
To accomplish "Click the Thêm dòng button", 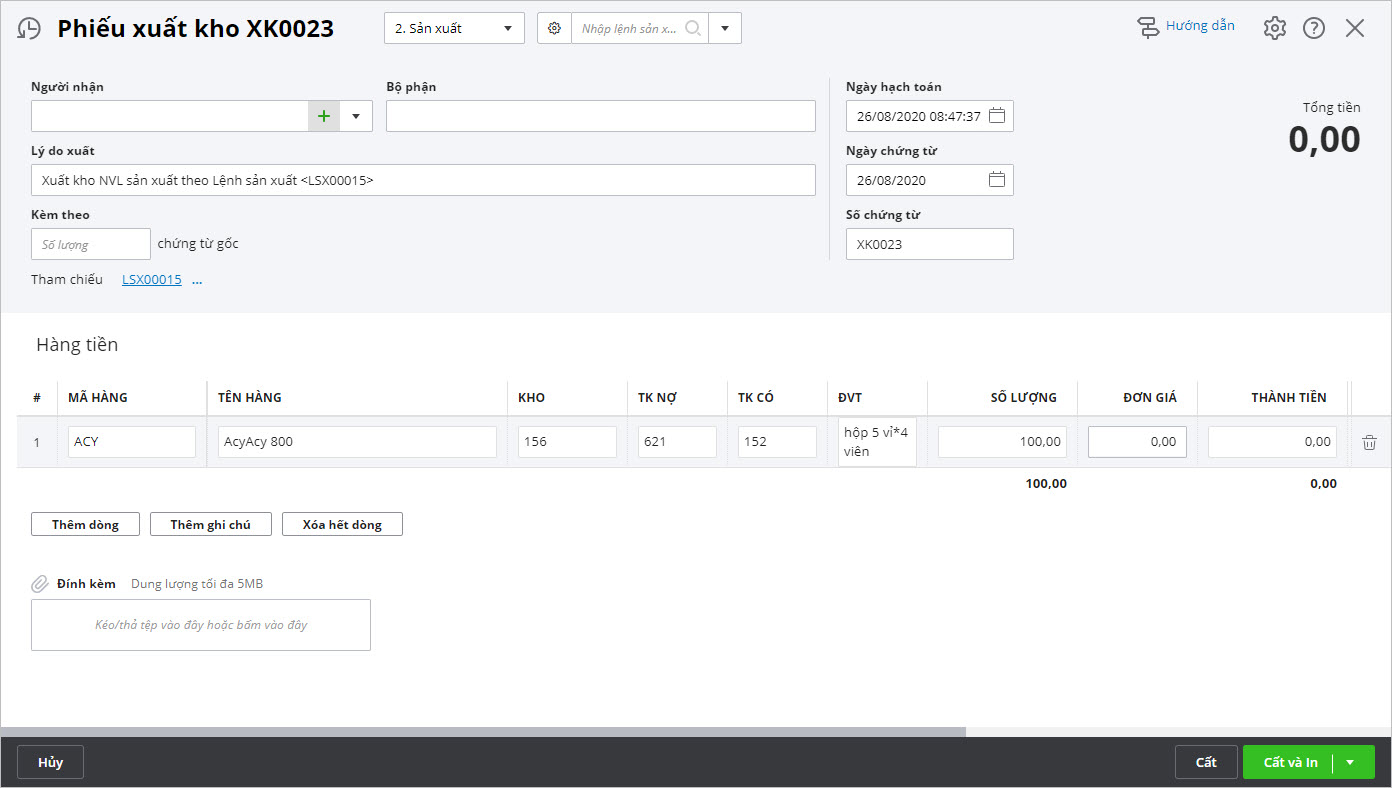I will coord(85,524).
